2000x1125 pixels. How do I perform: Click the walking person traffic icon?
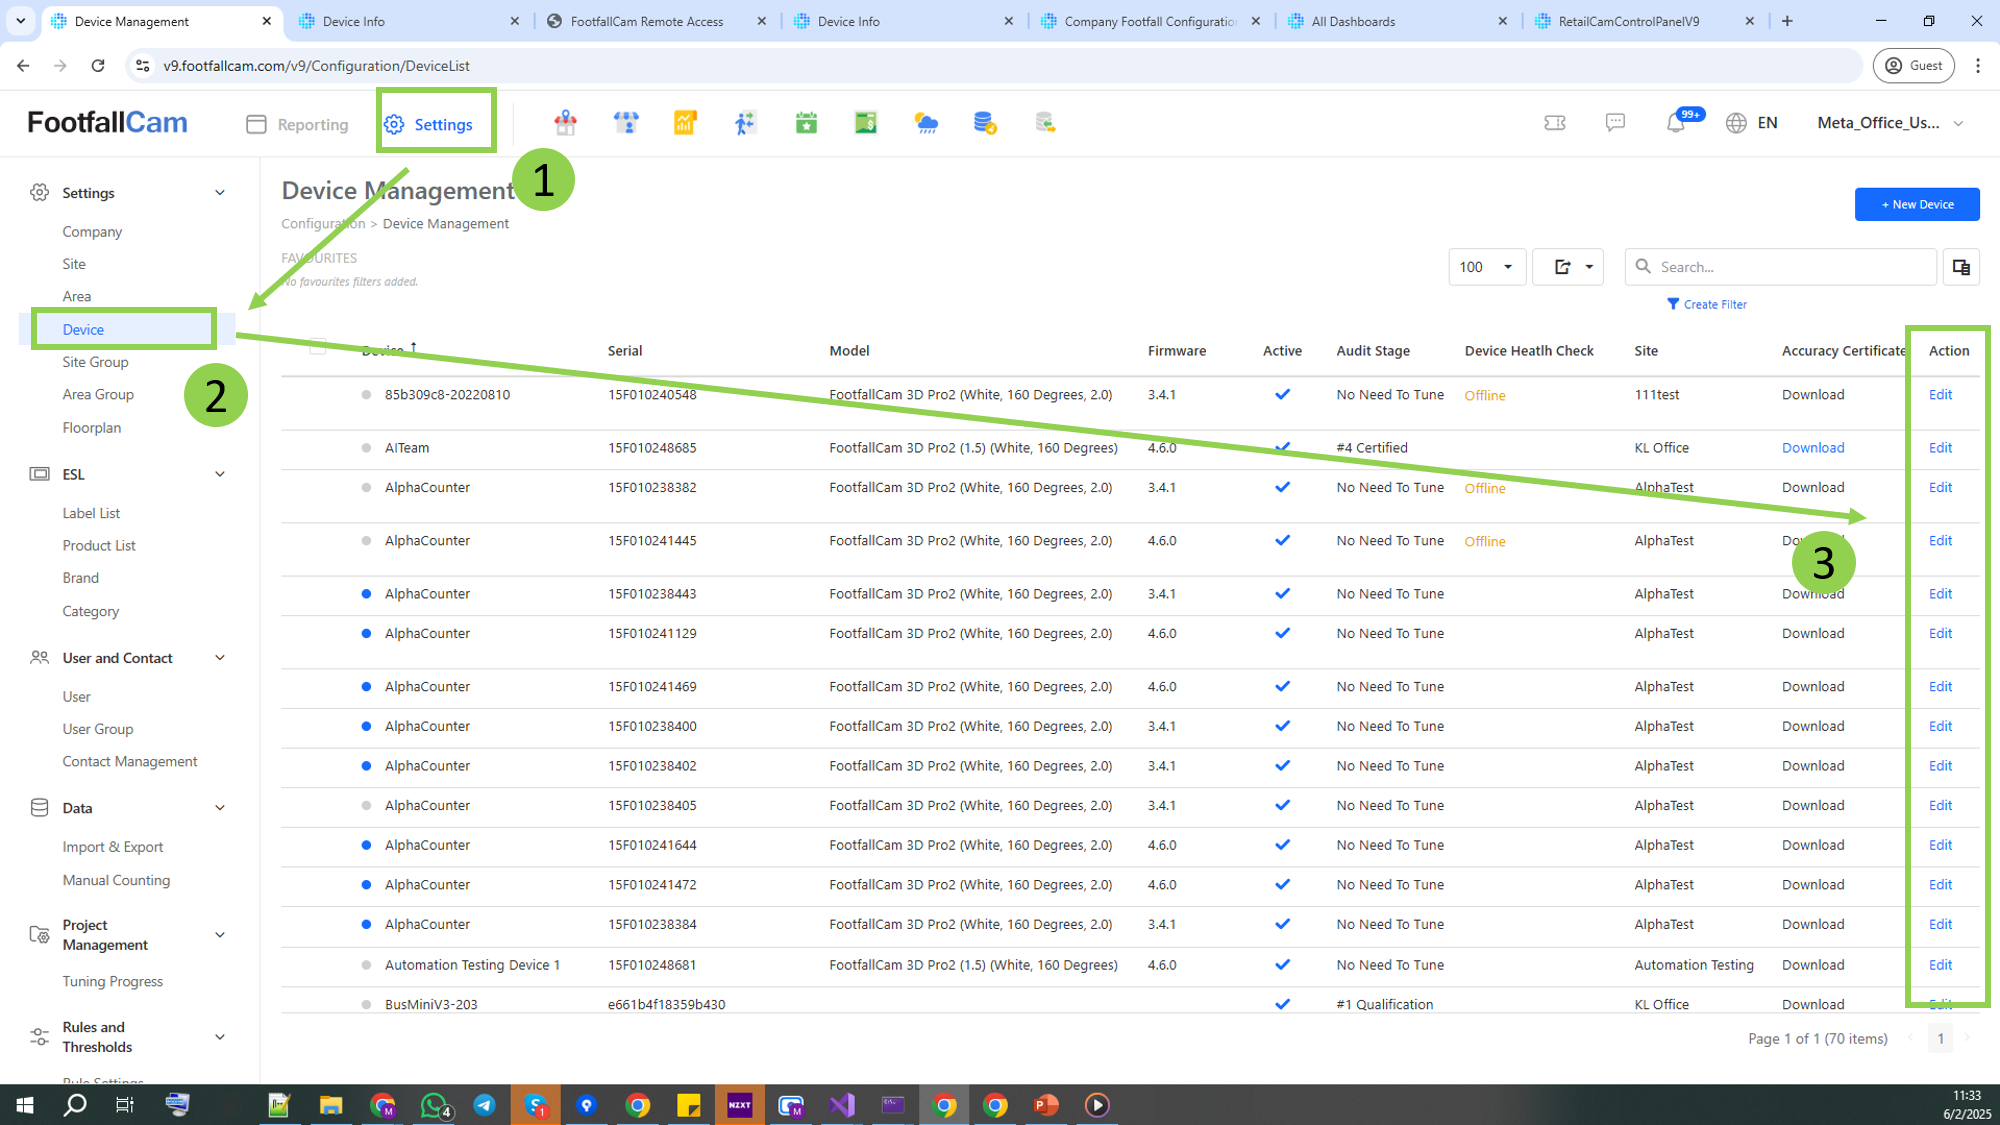click(x=745, y=123)
